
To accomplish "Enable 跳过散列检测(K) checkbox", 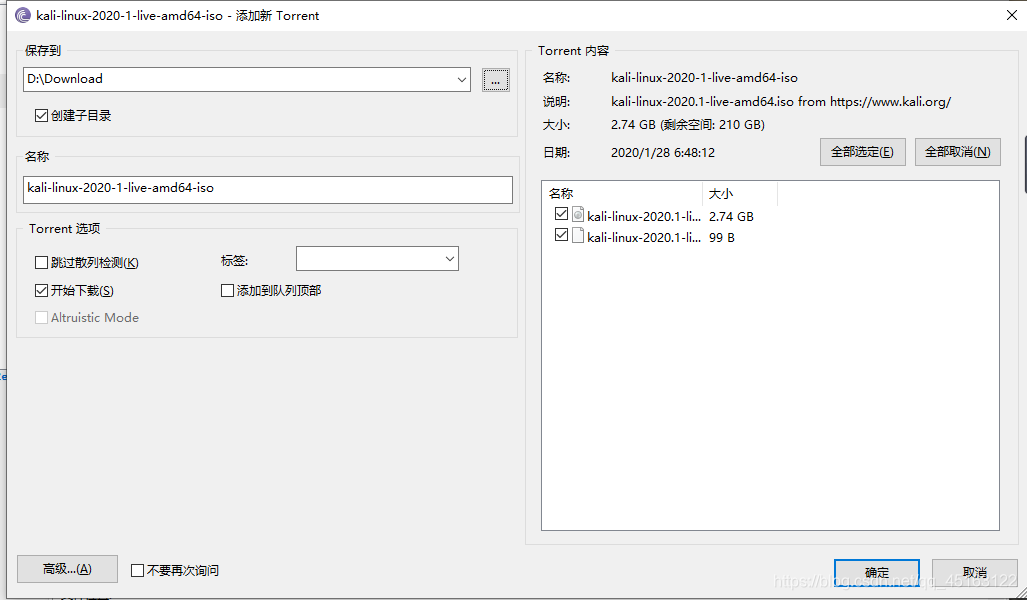I will coord(41,263).
